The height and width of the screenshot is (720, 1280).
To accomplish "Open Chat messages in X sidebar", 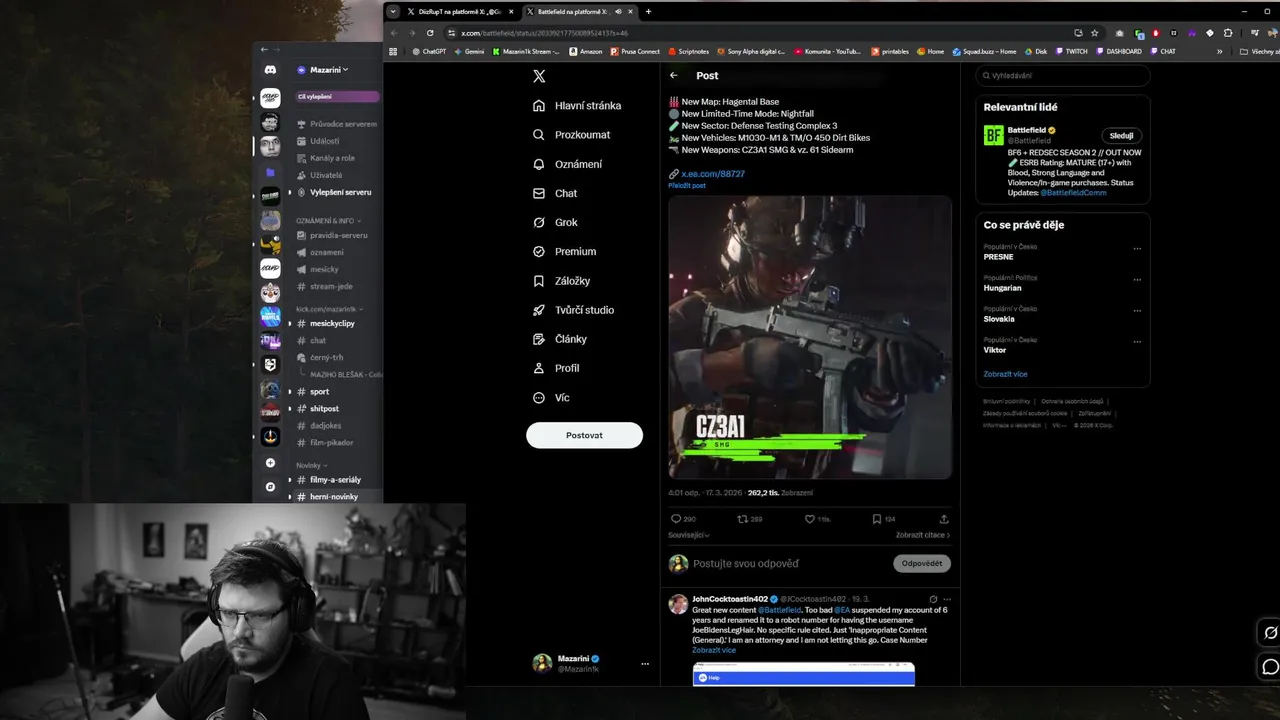I will click(555, 193).
